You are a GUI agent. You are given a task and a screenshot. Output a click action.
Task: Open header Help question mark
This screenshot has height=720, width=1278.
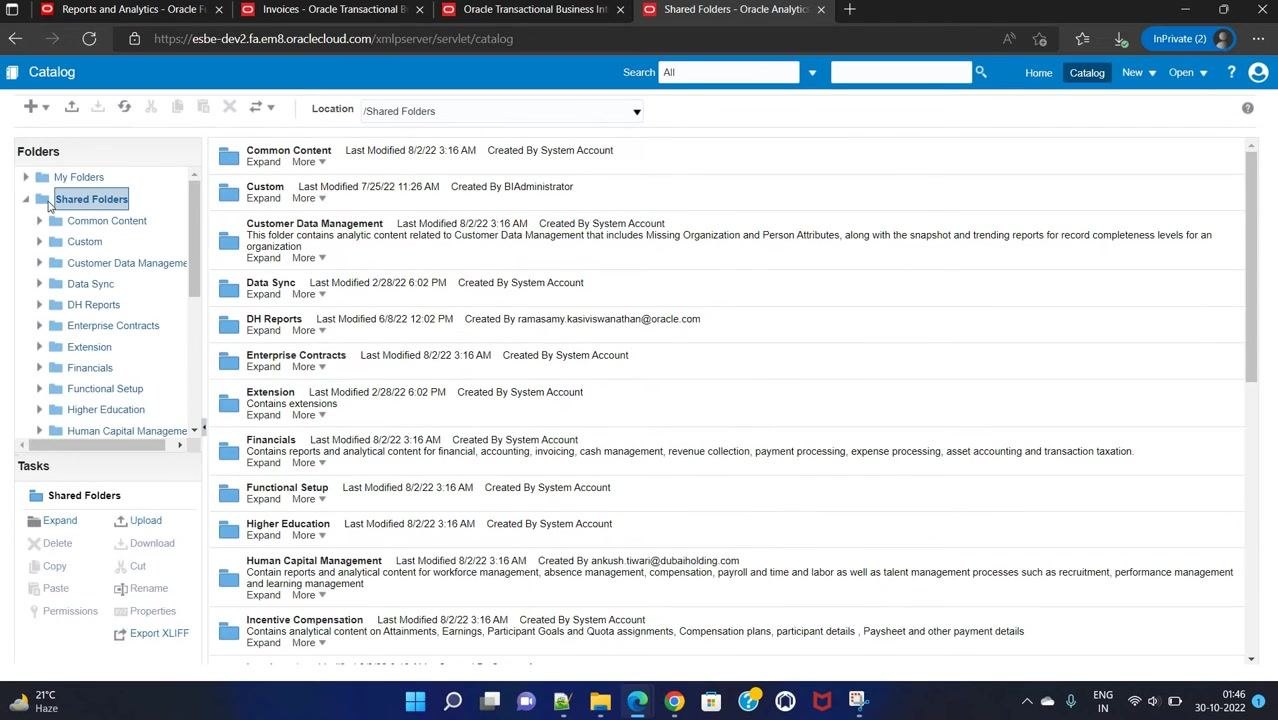pos(1231,72)
